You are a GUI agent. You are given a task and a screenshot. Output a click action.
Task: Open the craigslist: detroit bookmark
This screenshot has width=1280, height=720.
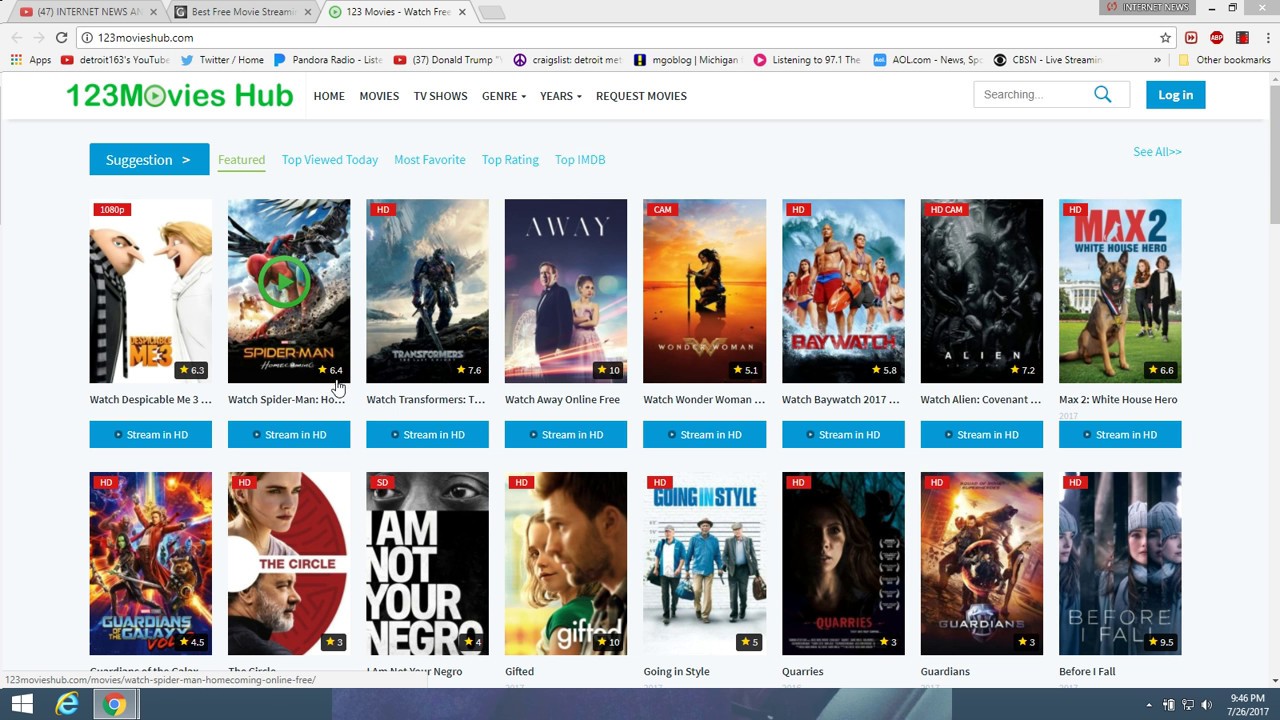567,60
